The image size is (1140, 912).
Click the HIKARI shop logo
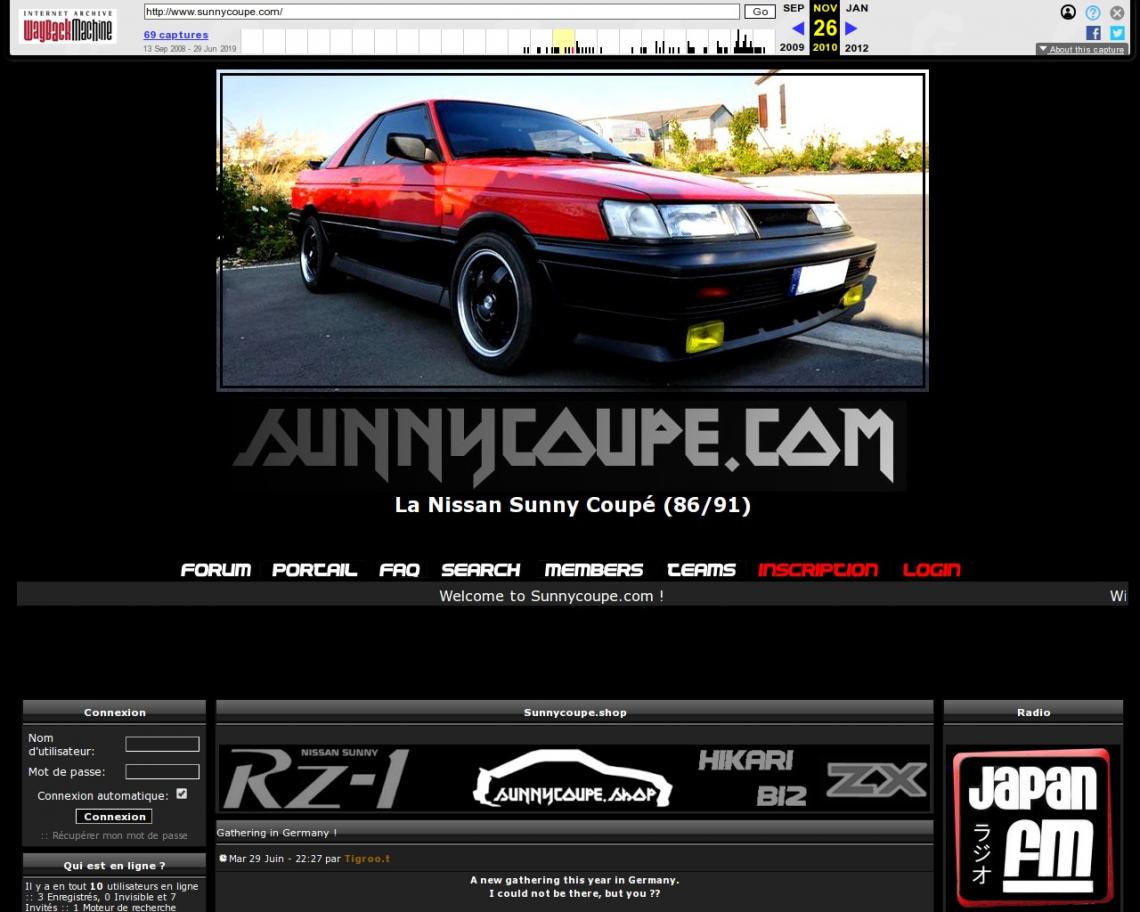(745, 761)
